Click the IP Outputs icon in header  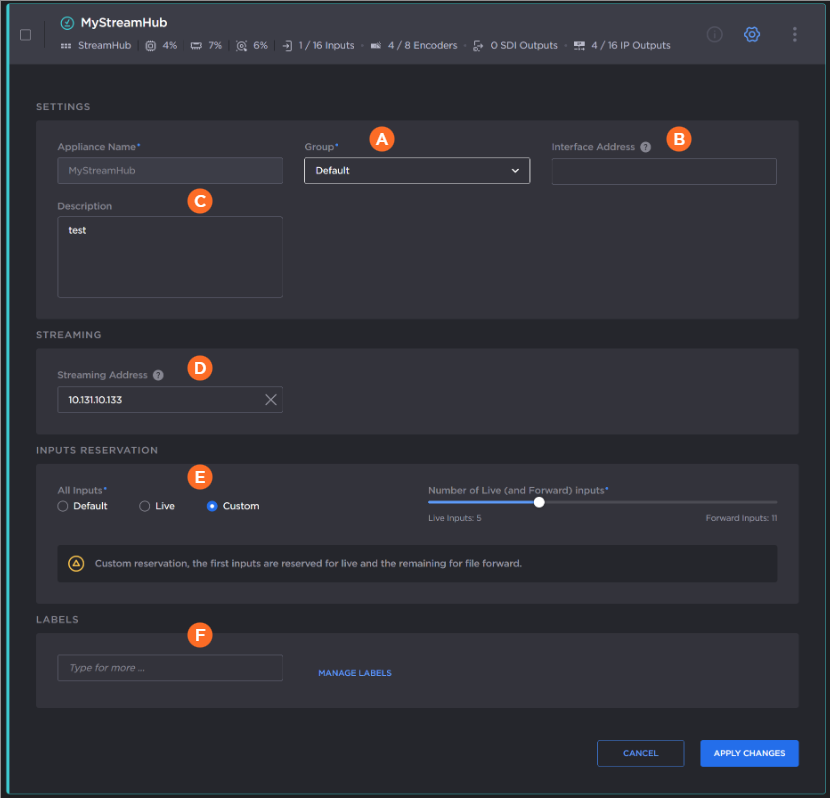click(x=579, y=46)
